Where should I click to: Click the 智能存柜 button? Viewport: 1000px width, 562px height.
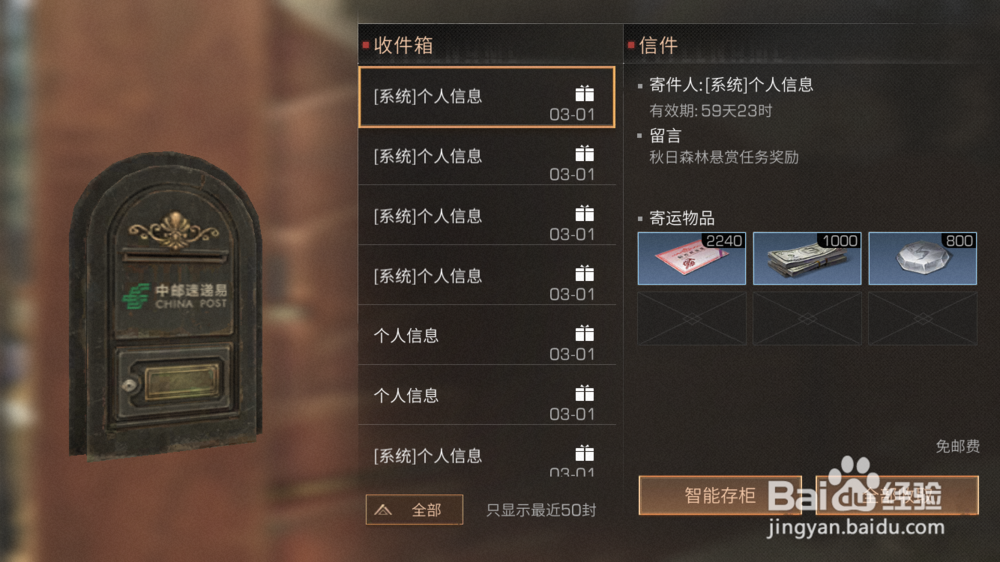pos(720,495)
